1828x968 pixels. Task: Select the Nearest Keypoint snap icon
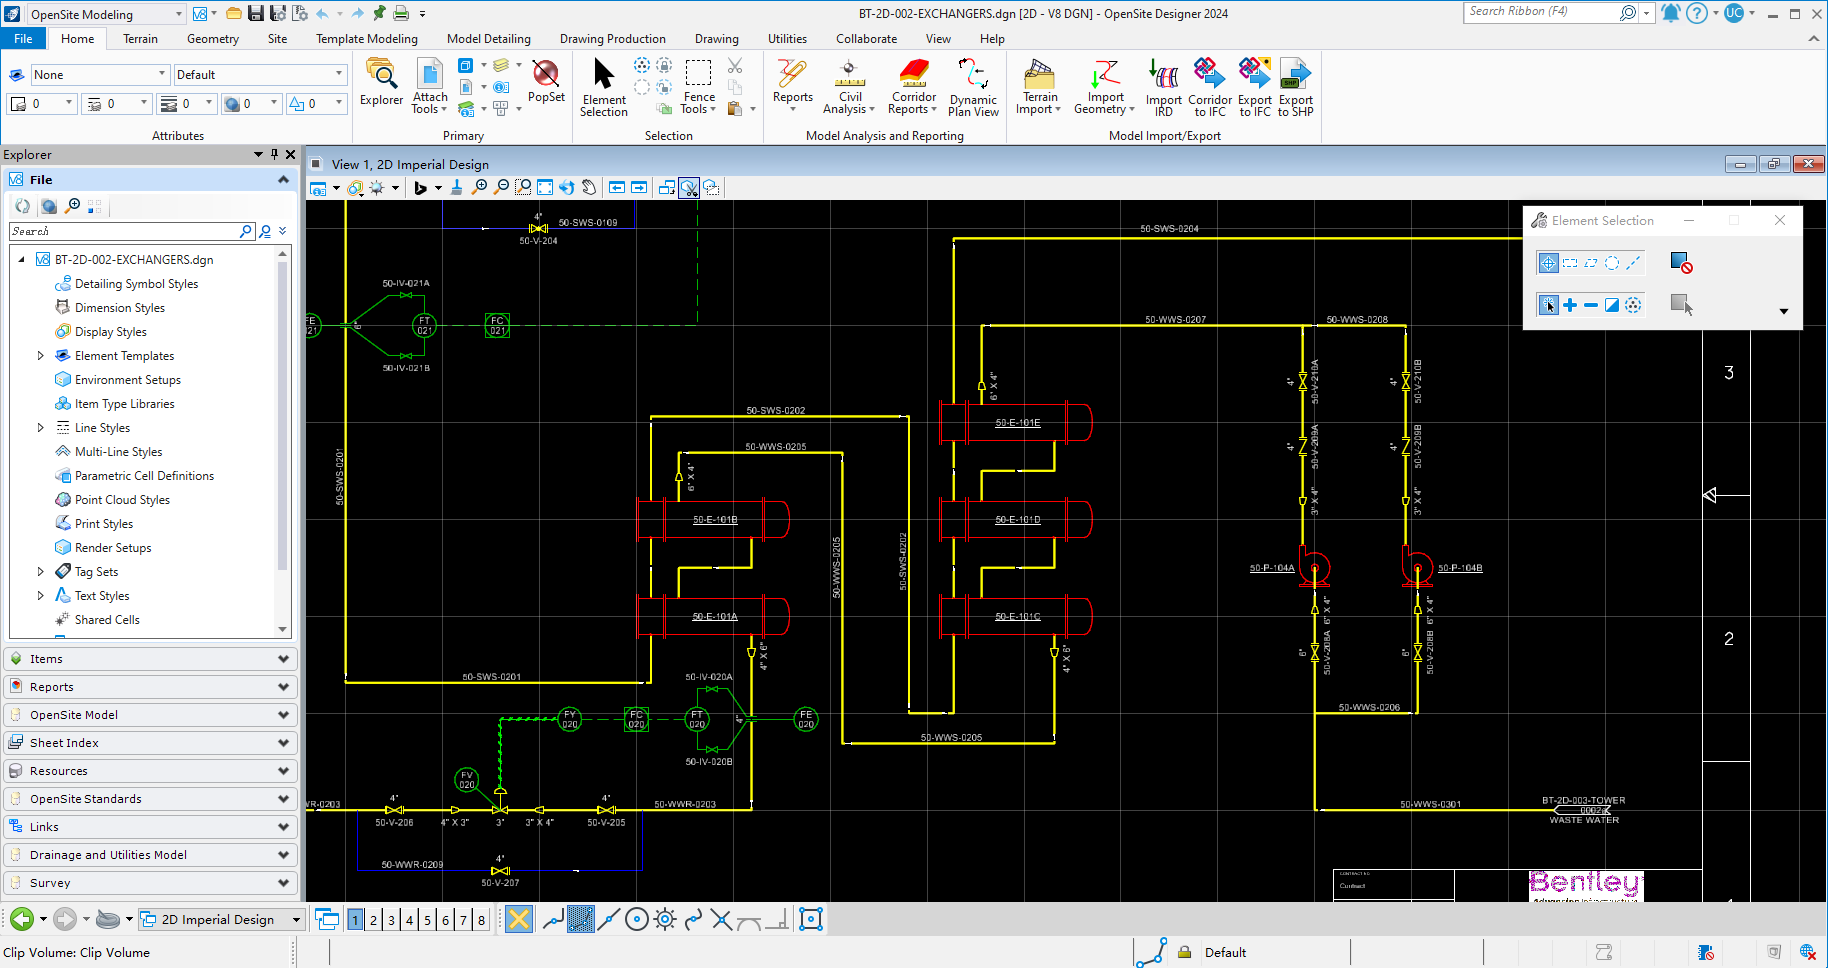(x=581, y=919)
